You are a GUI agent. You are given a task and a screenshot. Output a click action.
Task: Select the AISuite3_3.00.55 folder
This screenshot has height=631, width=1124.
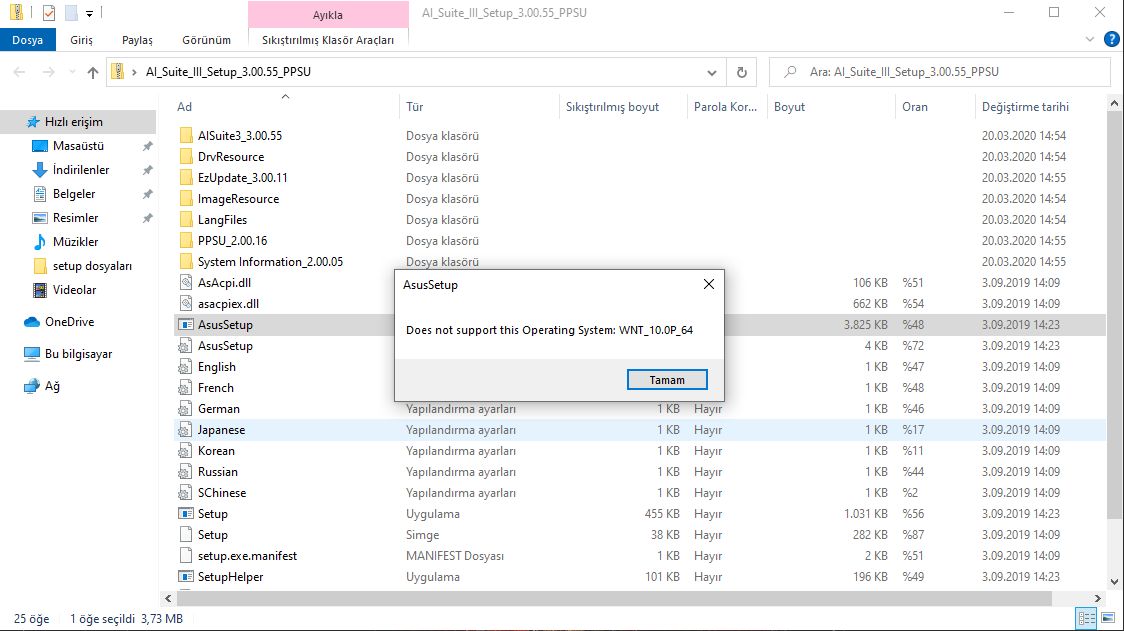click(x=239, y=136)
